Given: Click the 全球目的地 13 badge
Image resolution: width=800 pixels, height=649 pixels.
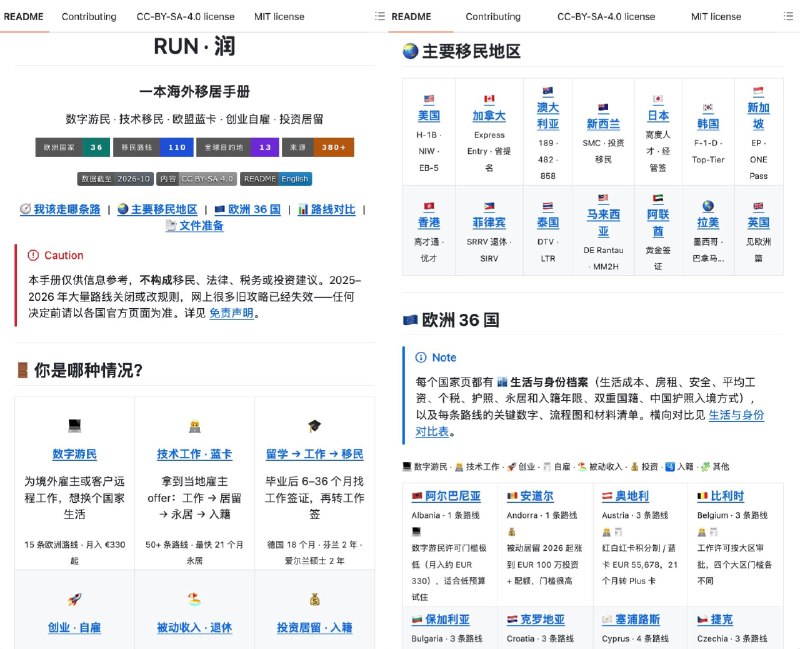Looking at the screenshot, I should (x=237, y=147).
